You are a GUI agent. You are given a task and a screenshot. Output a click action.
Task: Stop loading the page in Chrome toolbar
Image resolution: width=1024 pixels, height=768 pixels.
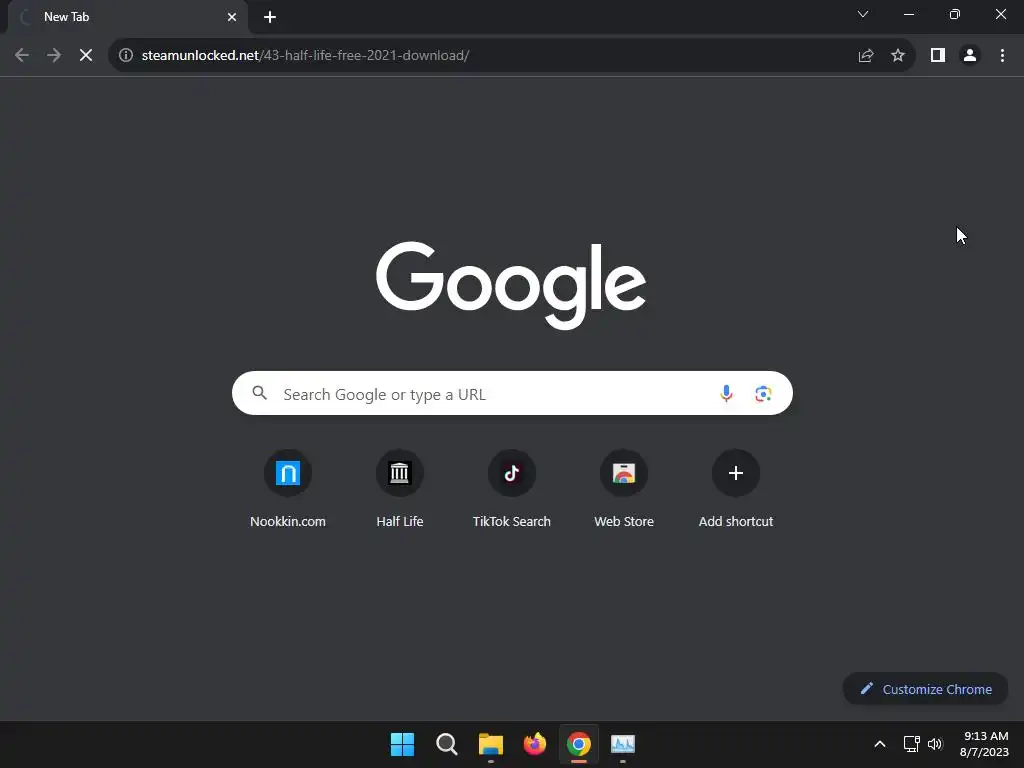click(x=86, y=56)
